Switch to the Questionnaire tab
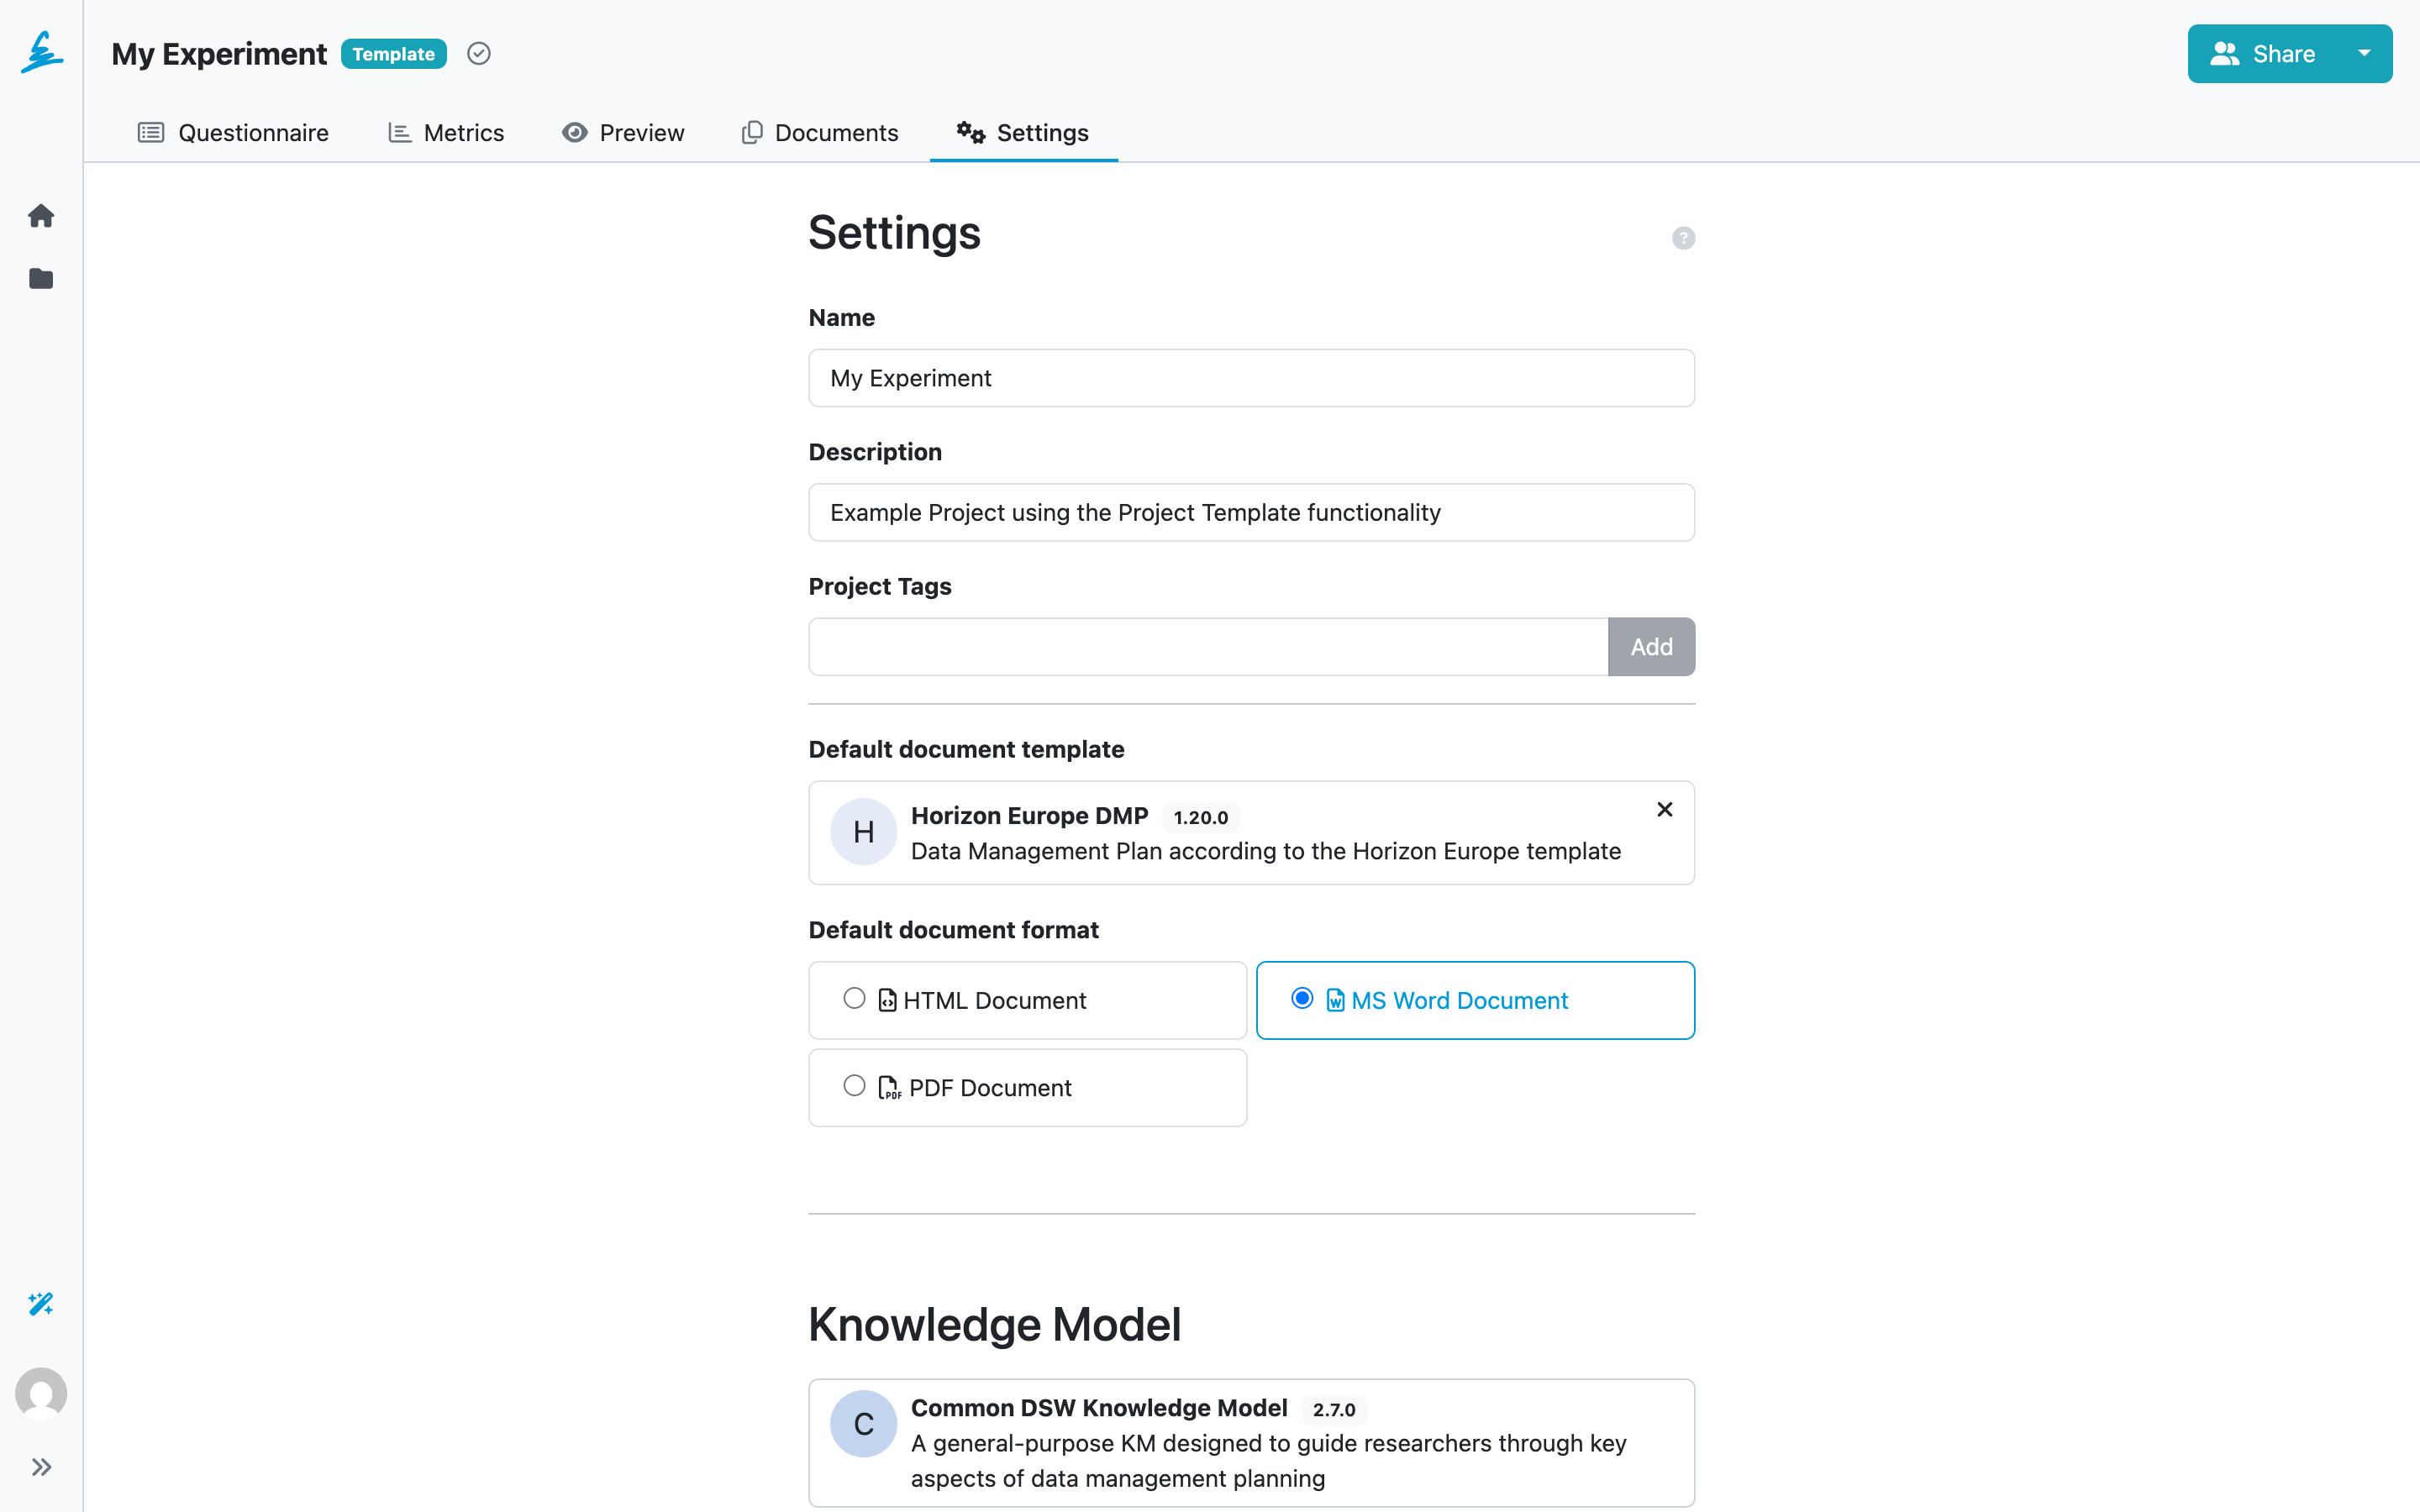This screenshot has height=1512, width=2420. pyautogui.click(x=233, y=133)
